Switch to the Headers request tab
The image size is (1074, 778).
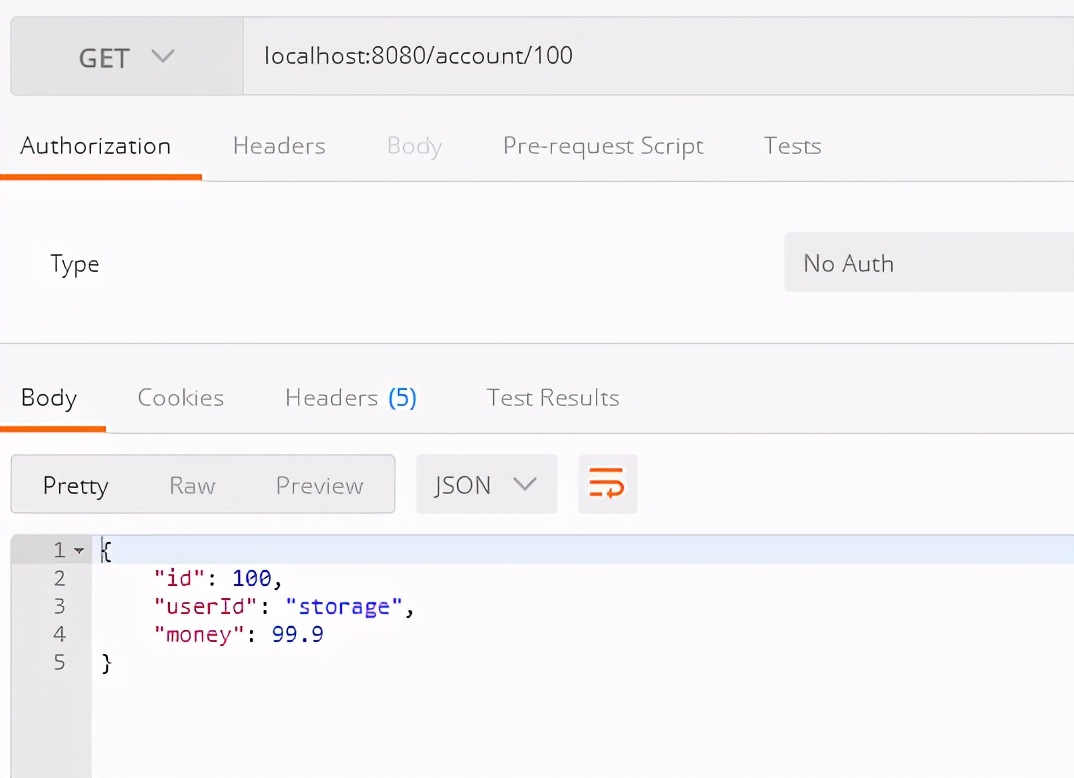pyautogui.click(x=279, y=146)
